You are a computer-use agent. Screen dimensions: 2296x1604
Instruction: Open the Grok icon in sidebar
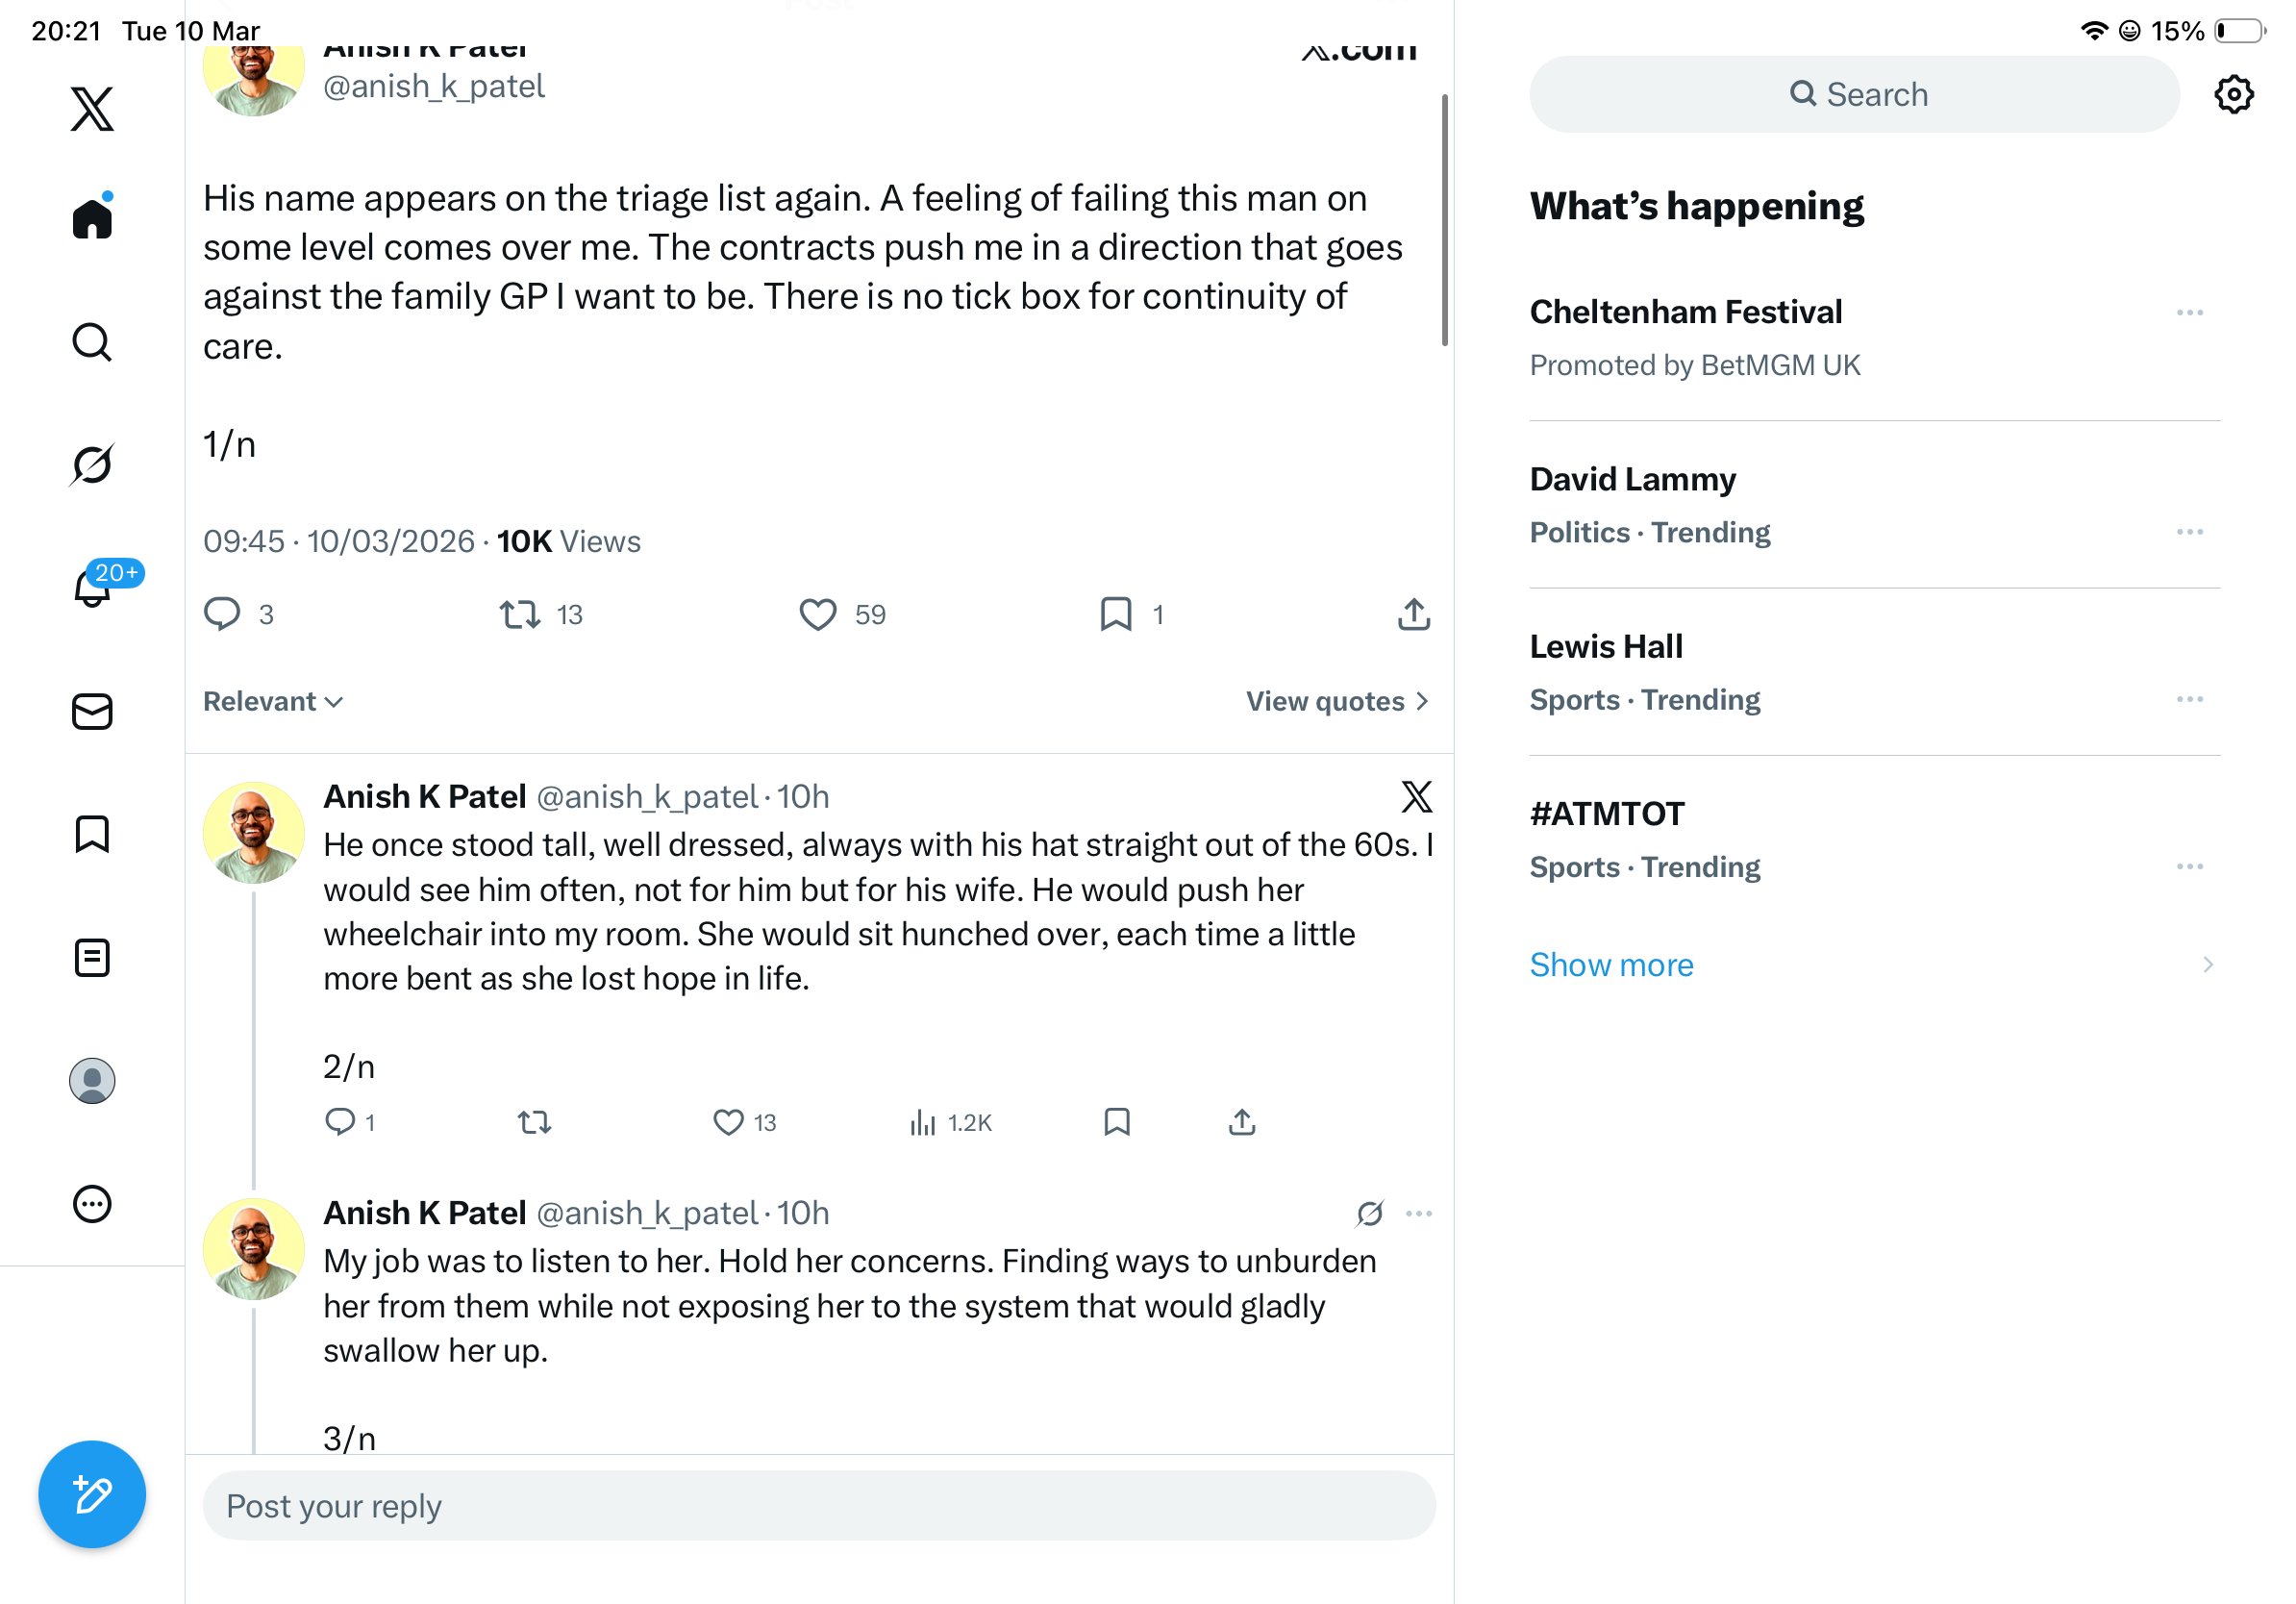pyautogui.click(x=92, y=464)
